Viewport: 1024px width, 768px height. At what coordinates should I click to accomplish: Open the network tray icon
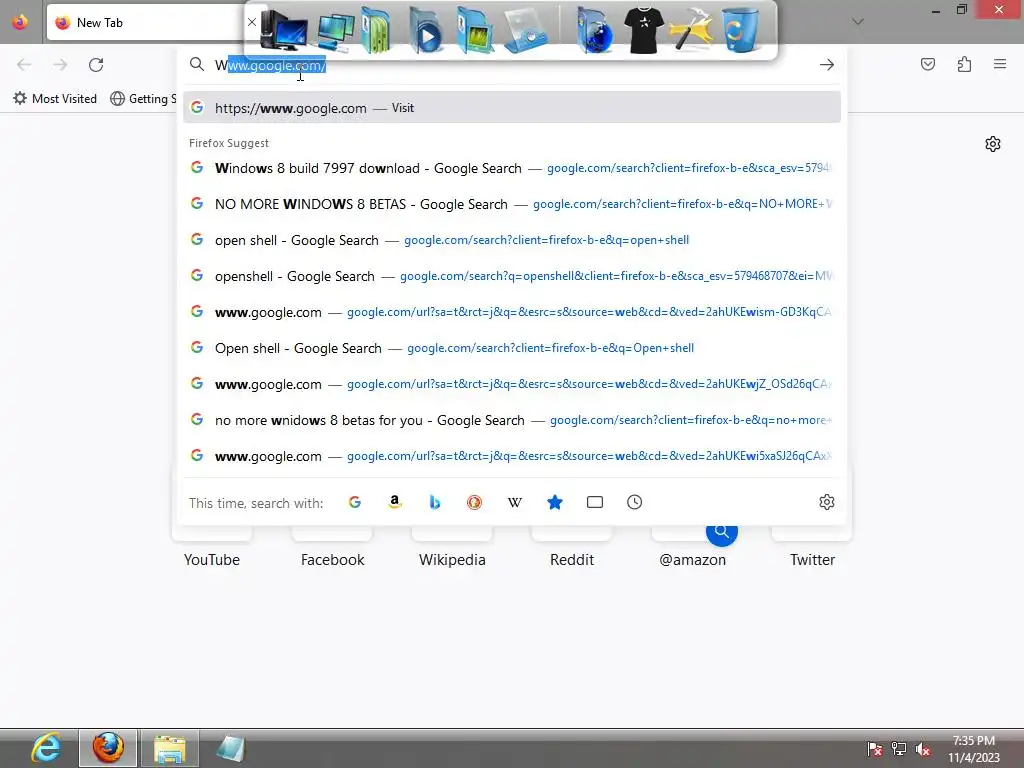899,749
